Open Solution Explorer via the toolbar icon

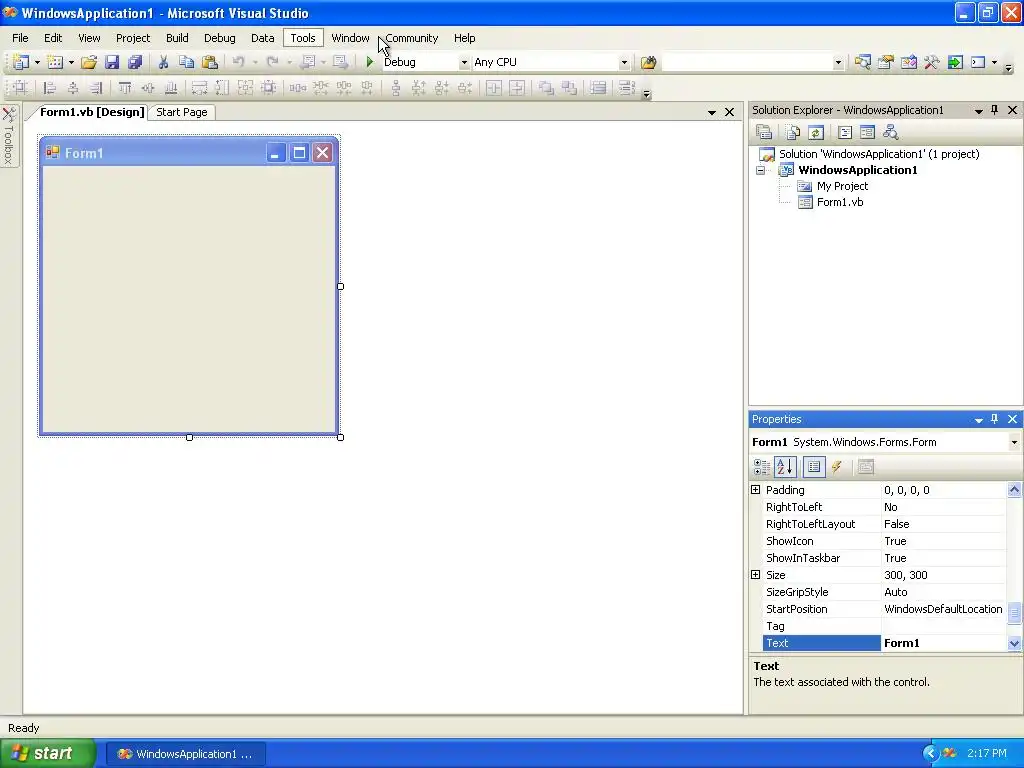(x=863, y=62)
